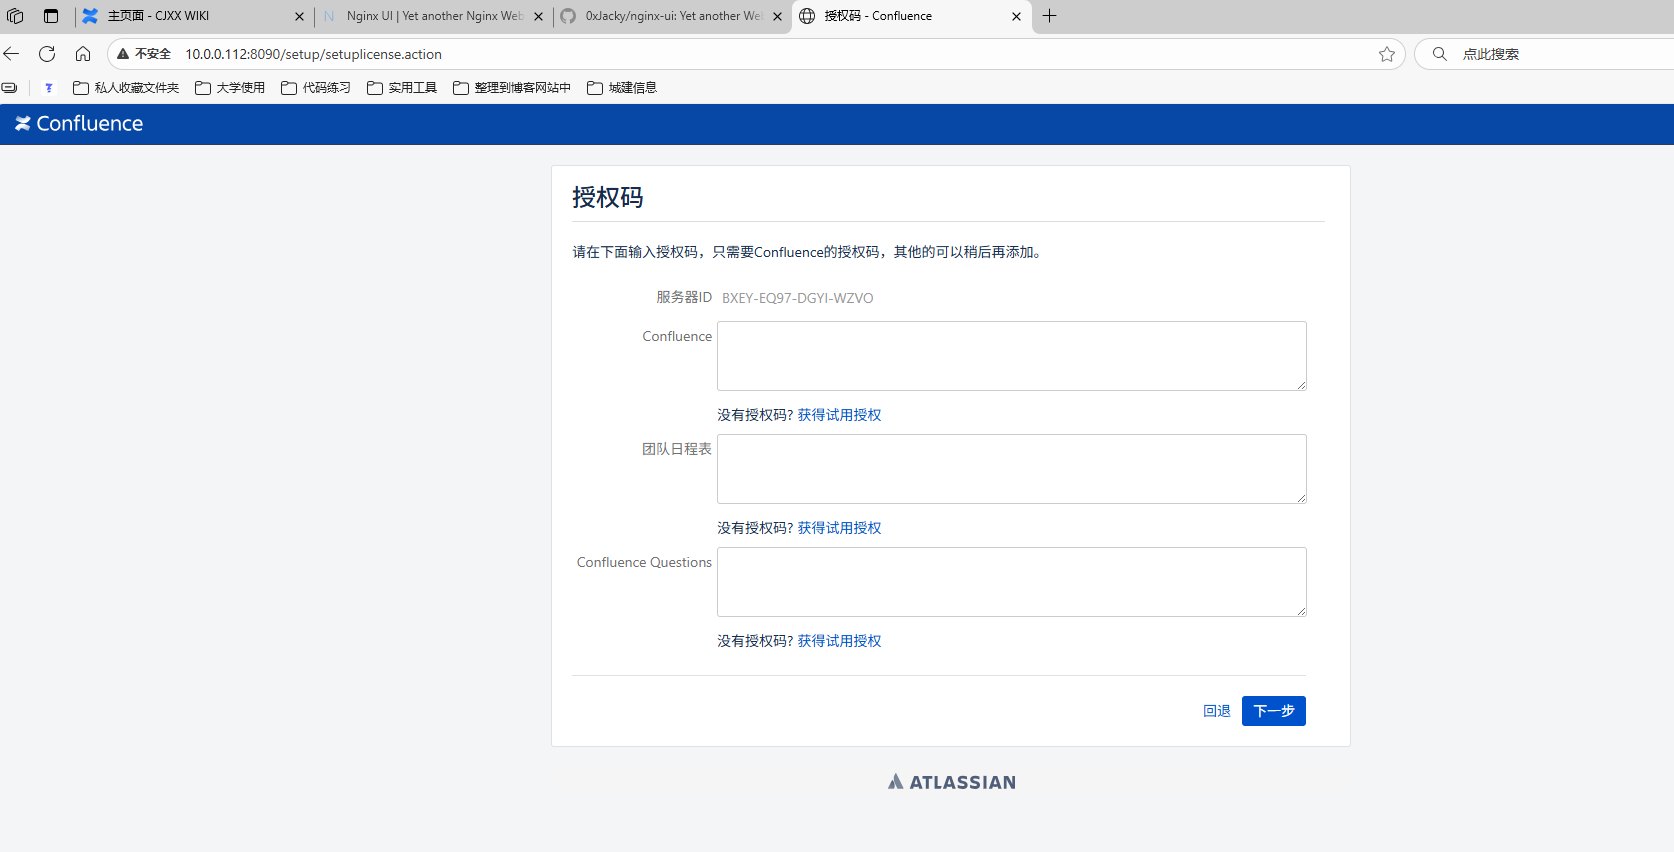
Task: Click the search magnifier icon
Action: pos(1439,54)
